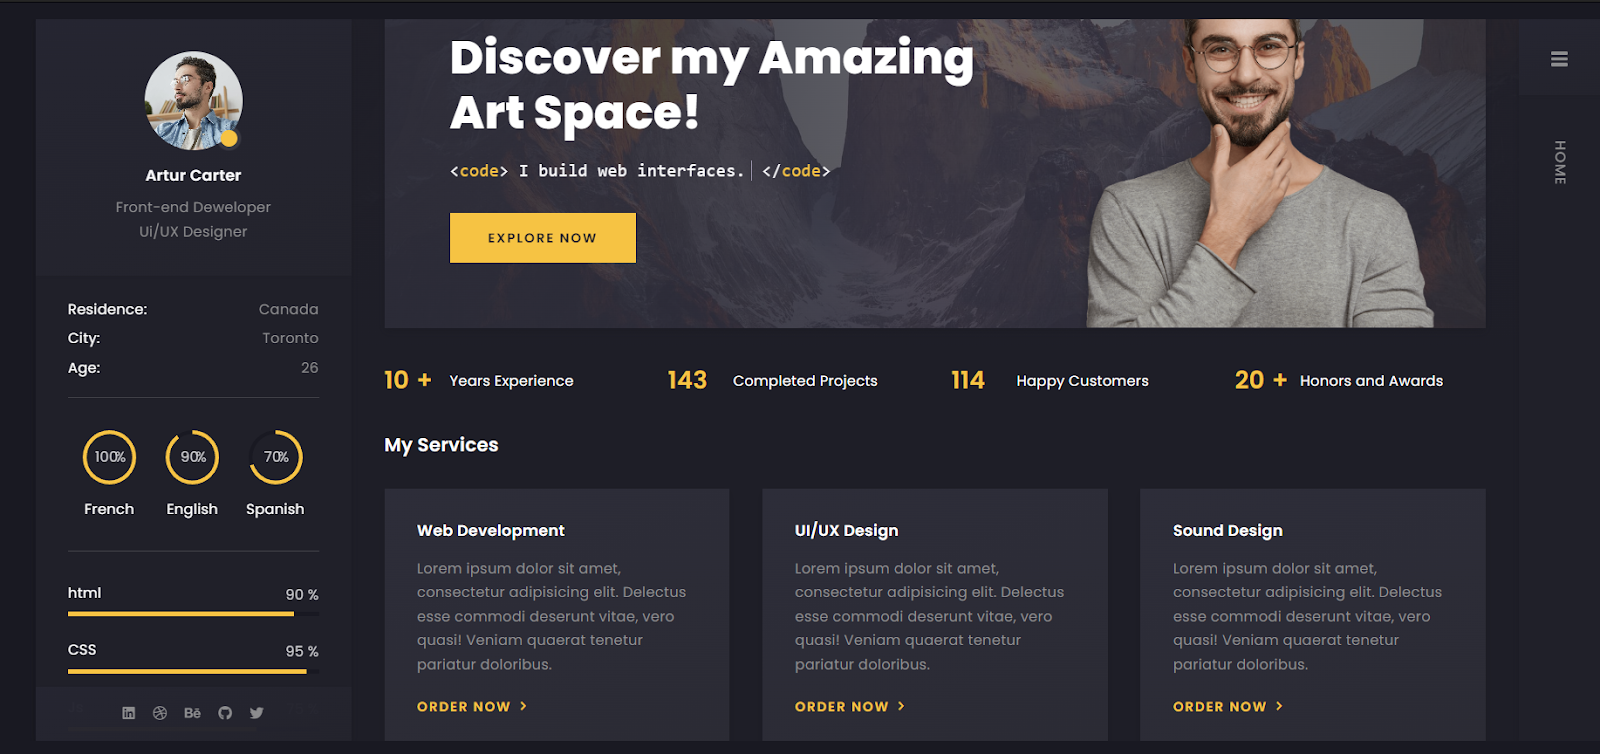This screenshot has height=754, width=1600.
Task: Click the chevron beside Sound Design order
Action: [1279, 706]
